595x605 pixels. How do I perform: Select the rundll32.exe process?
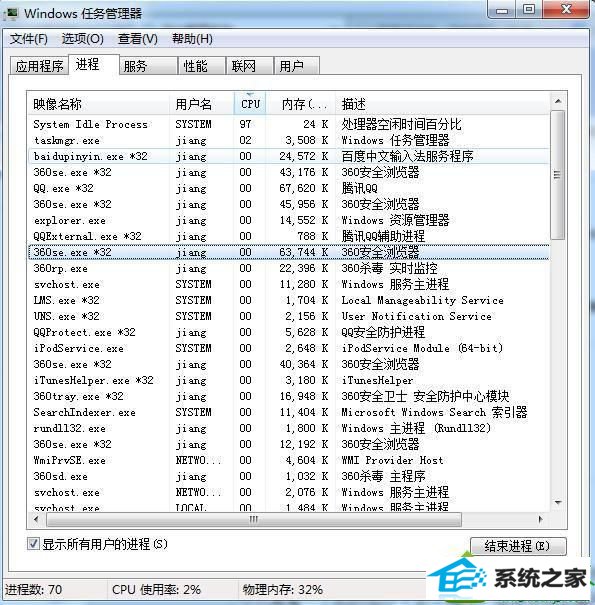pos(289,428)
